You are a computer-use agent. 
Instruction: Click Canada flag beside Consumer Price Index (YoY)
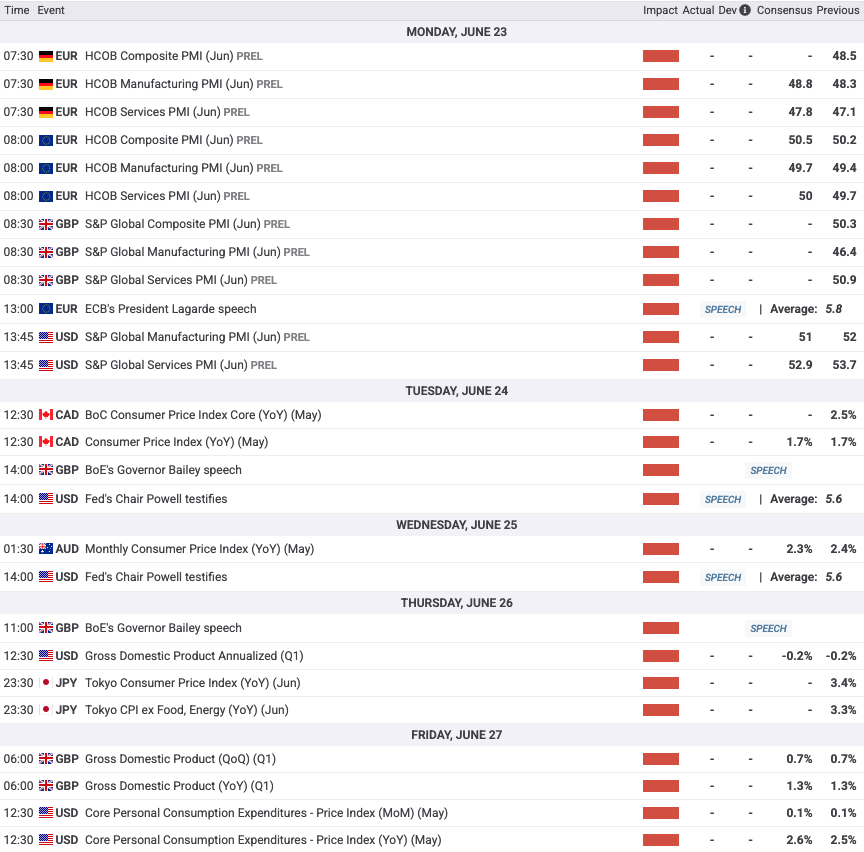46,442
